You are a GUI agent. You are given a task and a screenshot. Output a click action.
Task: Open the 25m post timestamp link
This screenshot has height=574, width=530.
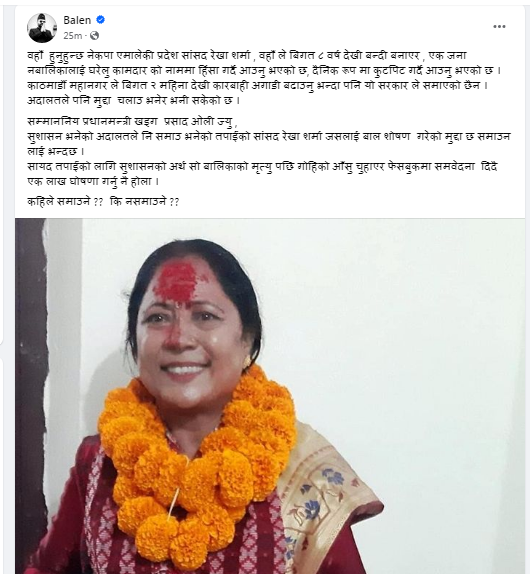(x=72, y=36)
